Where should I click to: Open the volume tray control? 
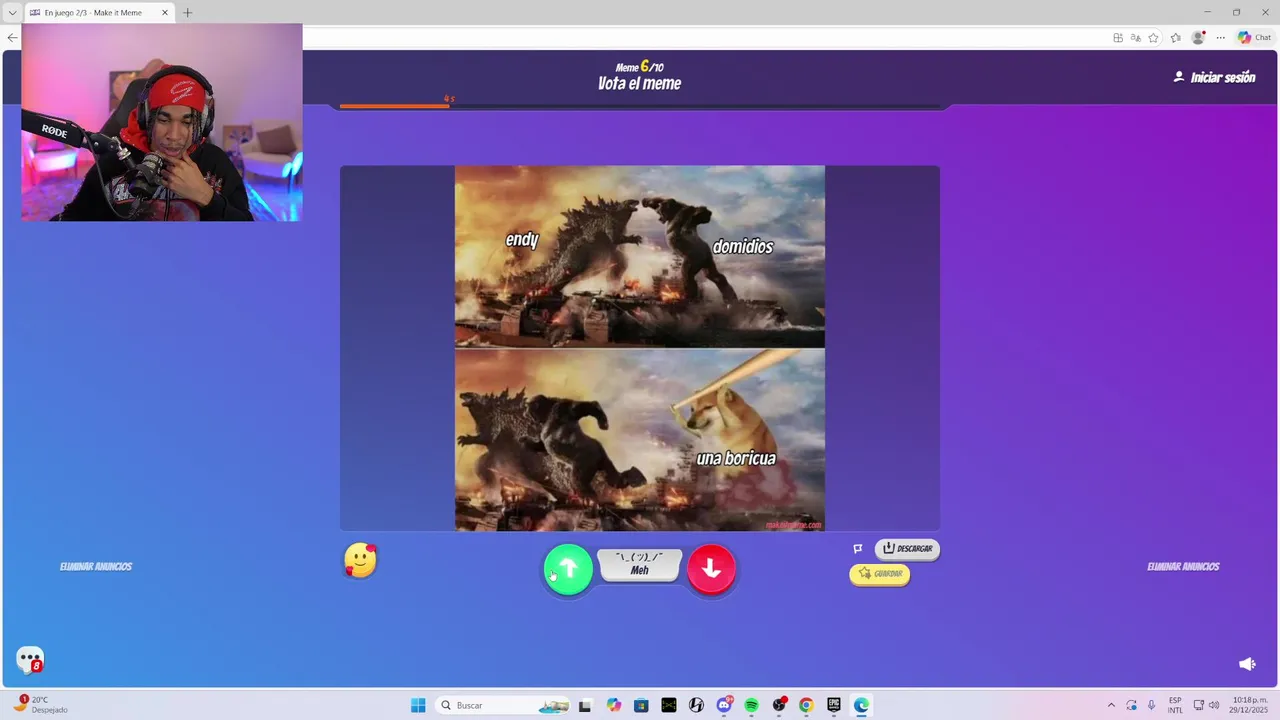click(x=1214, y=705)
